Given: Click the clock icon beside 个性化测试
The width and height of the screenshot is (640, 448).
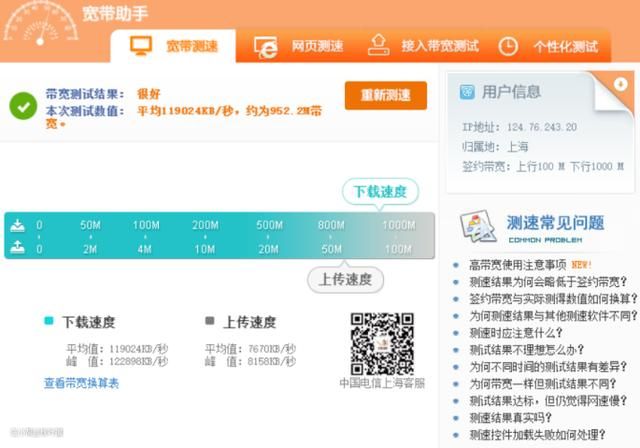Looking at the screenshot, I should (x=508, y=46).
